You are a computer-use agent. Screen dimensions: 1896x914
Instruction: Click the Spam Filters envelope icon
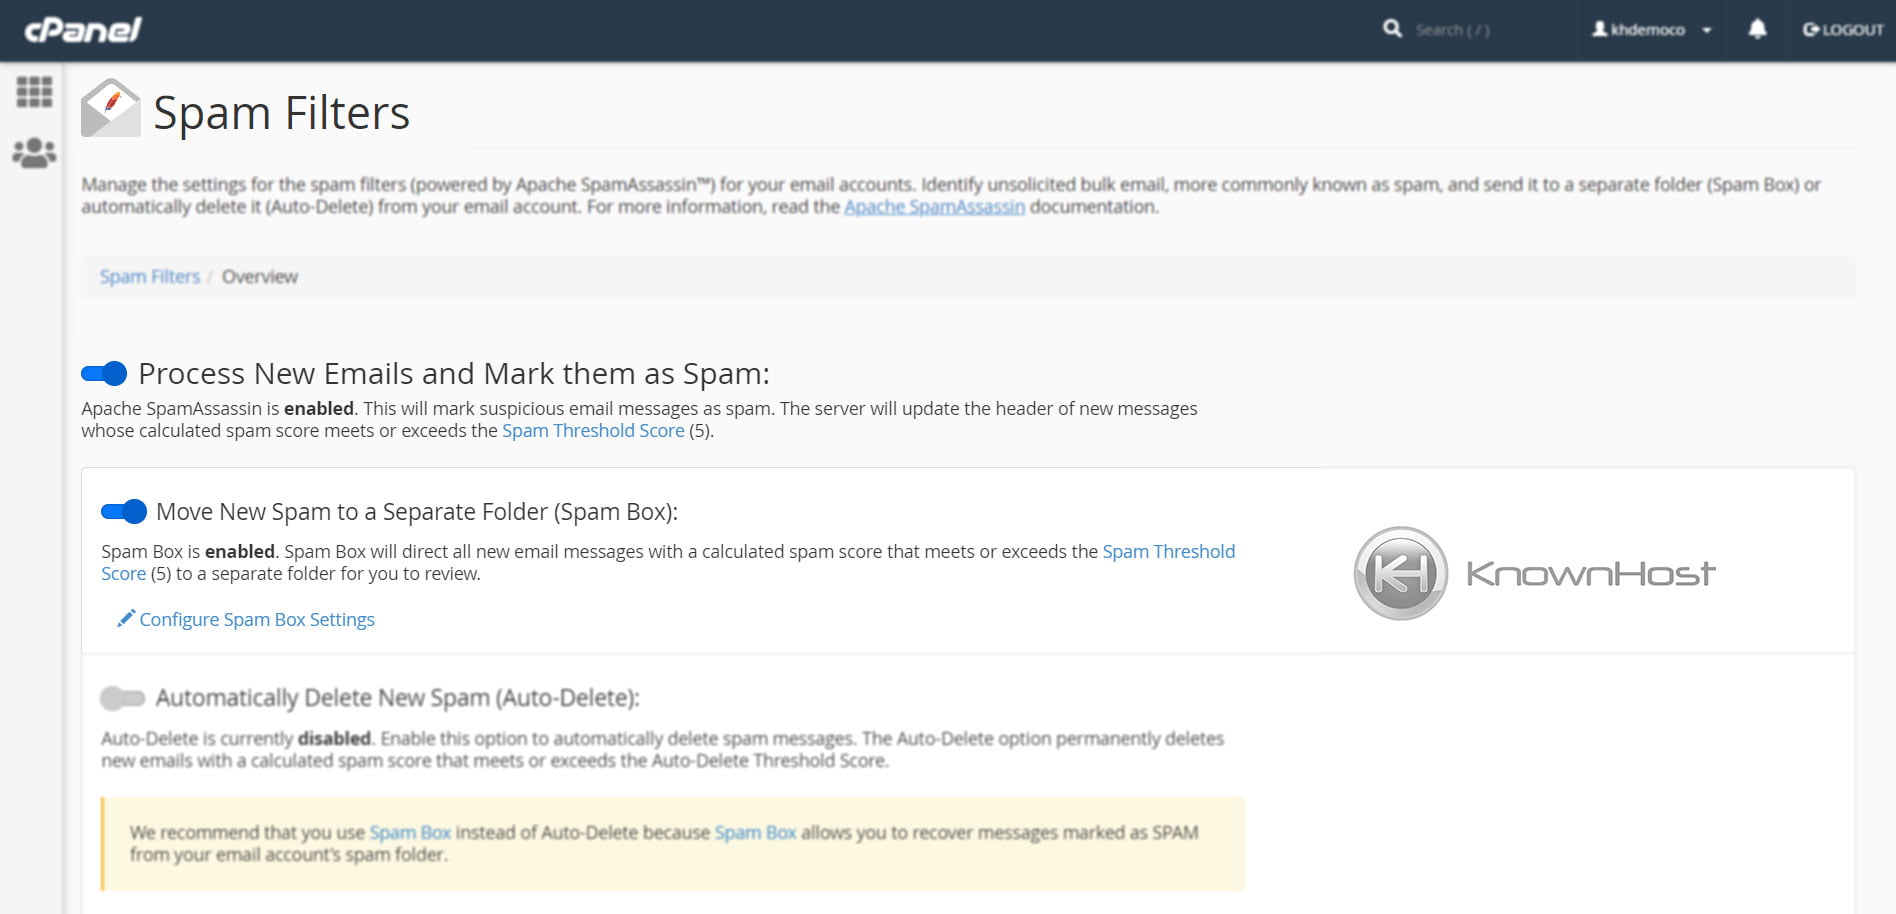(110, 107)
